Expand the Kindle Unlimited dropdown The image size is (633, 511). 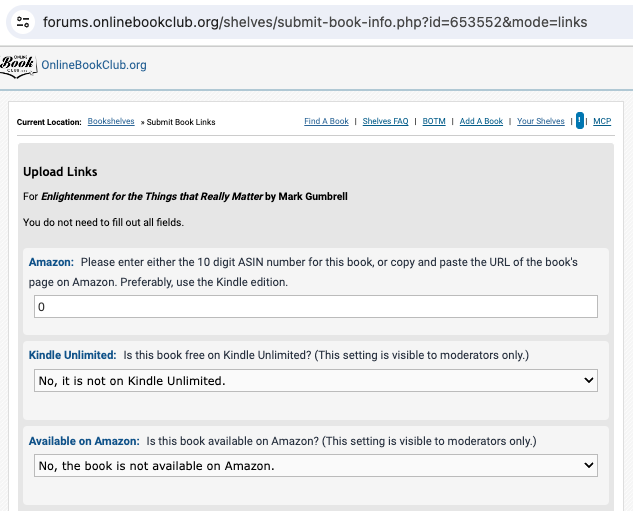click(316, 380)
